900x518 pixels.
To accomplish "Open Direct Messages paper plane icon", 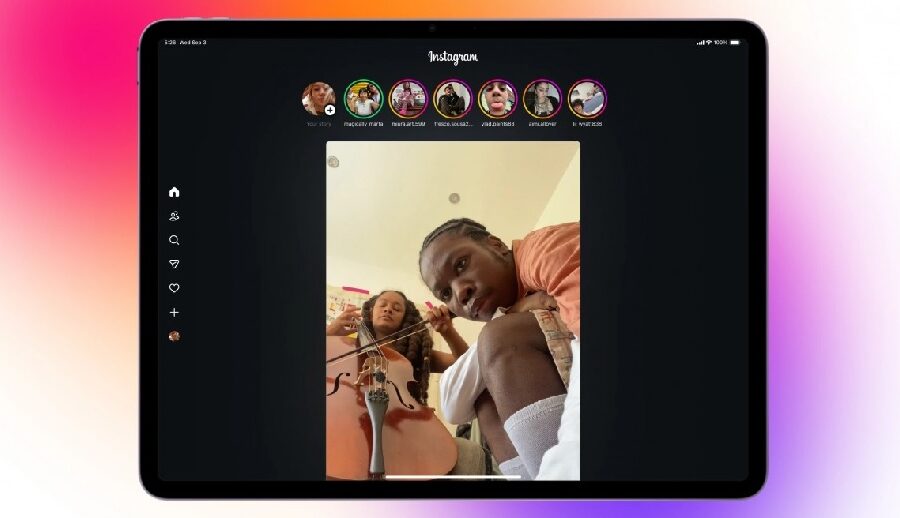I will click(x=174, y=264).
